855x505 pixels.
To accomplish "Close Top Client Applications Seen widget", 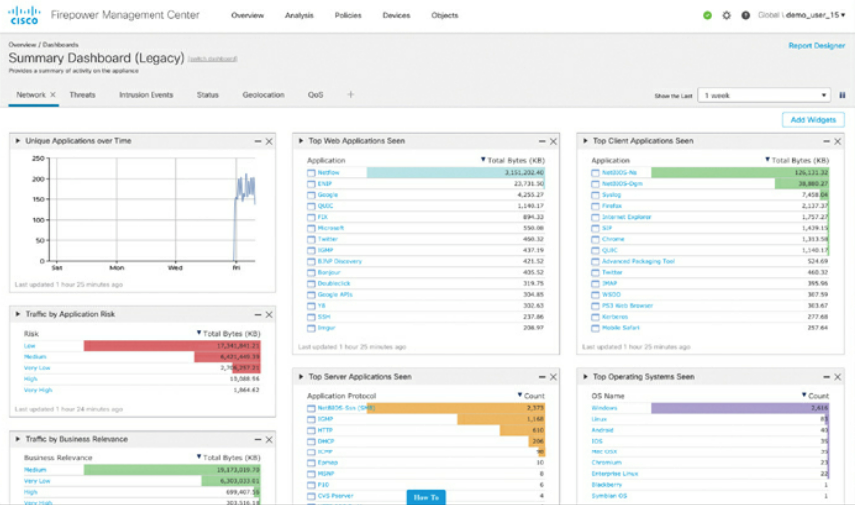I will point(838,141).
